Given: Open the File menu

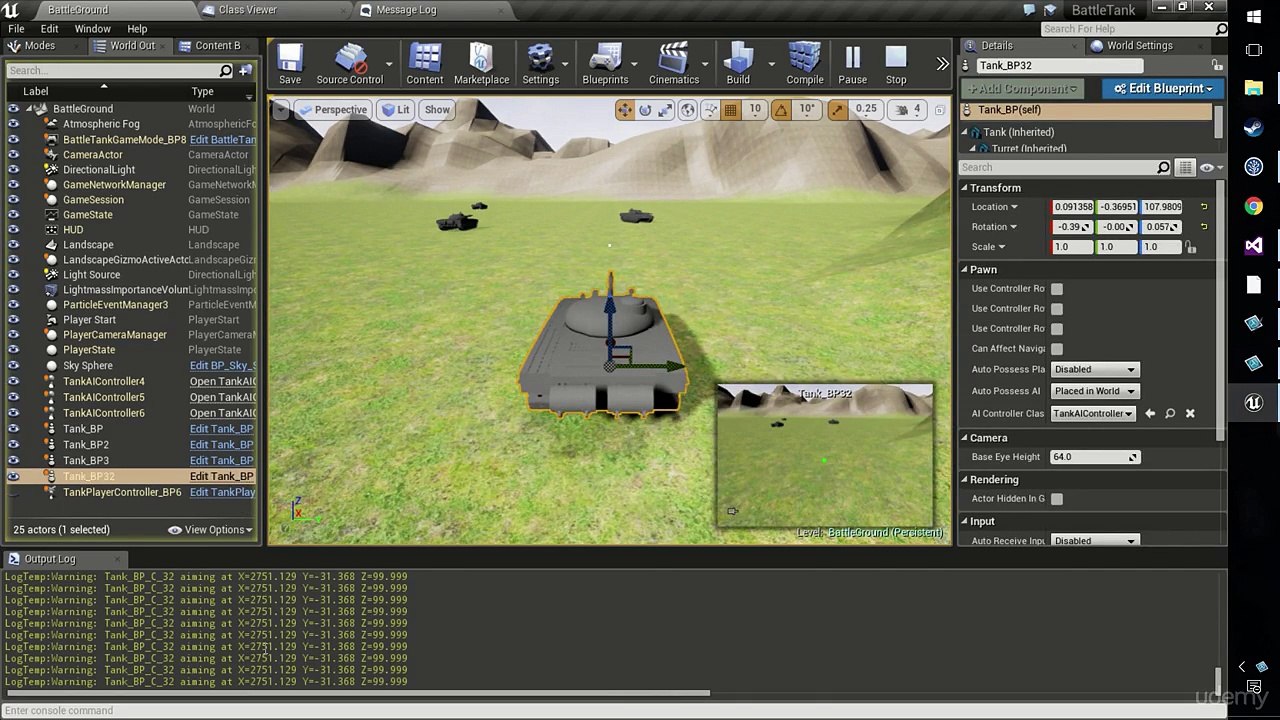Looking at the screenshot, I should [16, 29].
